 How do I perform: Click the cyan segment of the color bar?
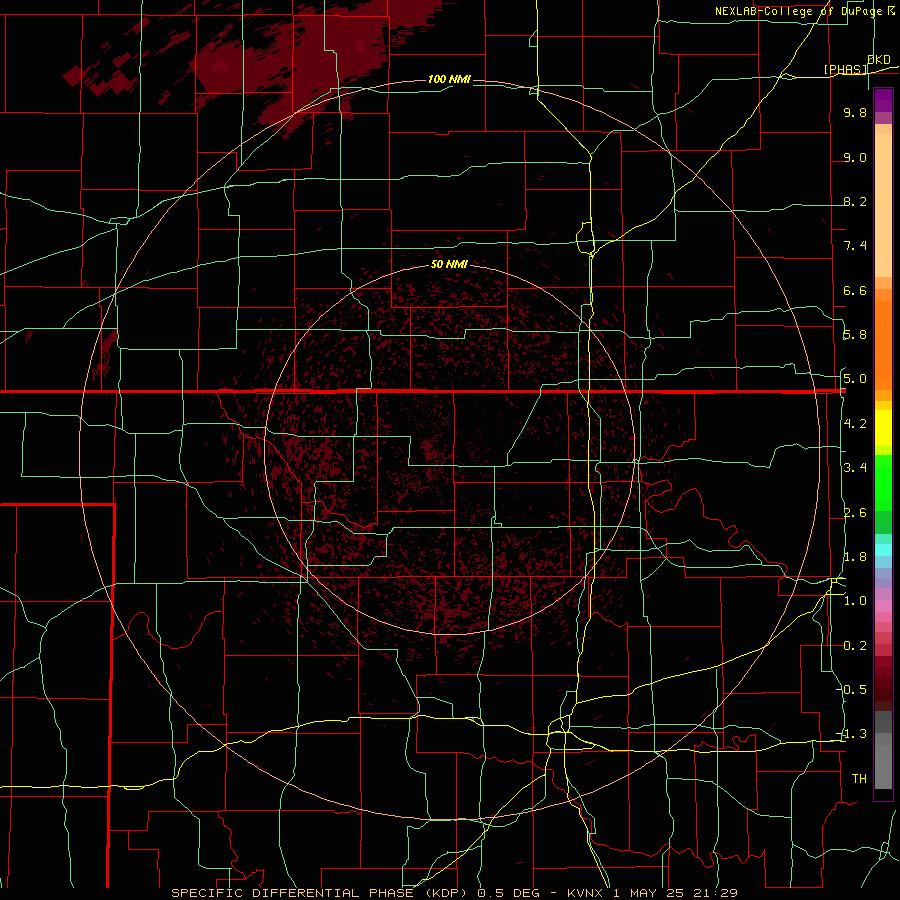pos(883,550)
